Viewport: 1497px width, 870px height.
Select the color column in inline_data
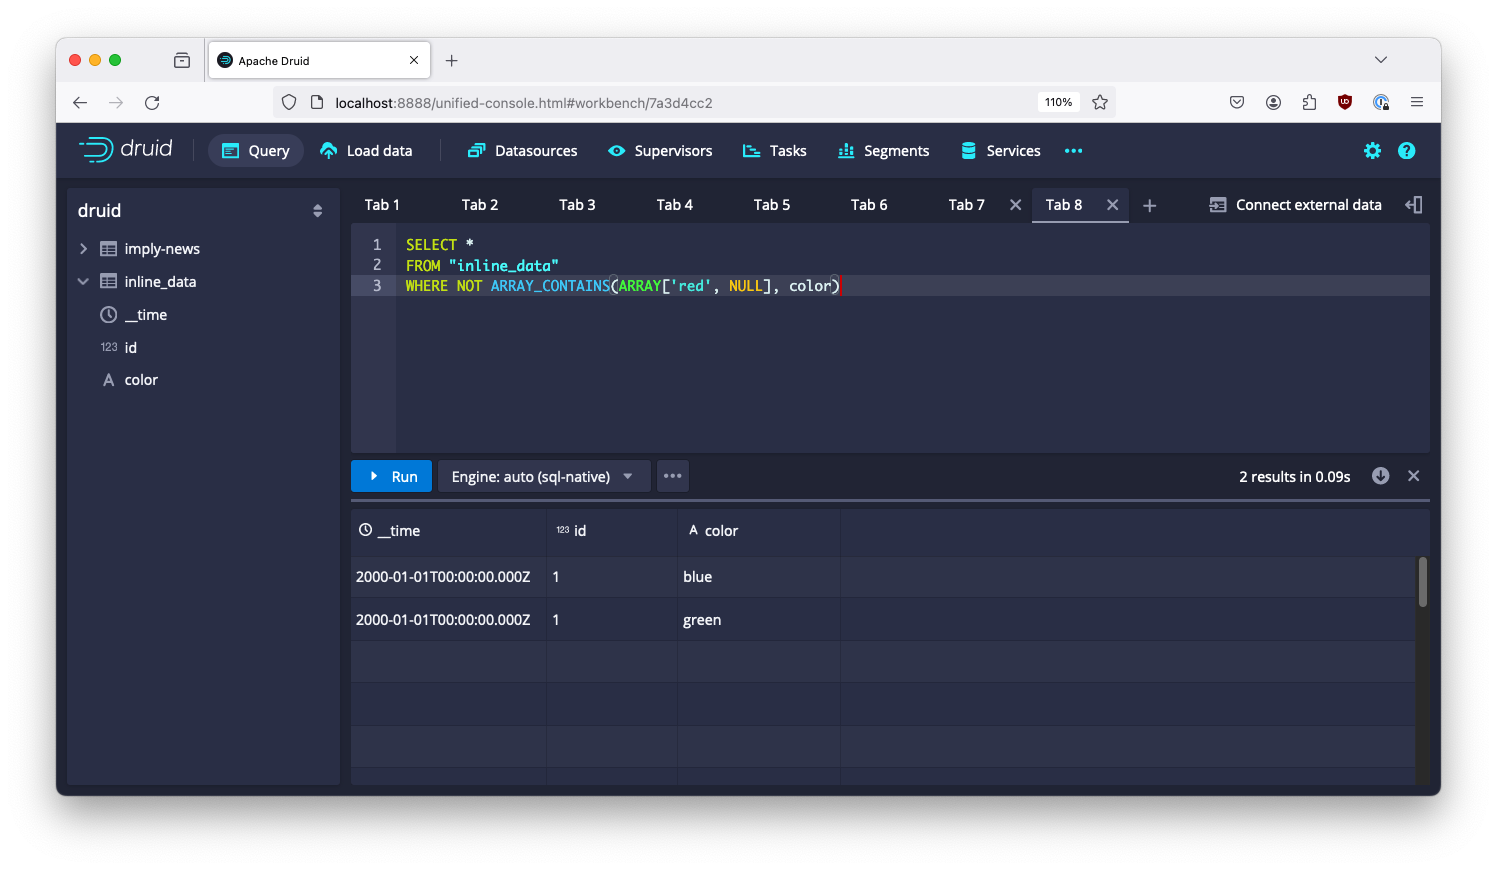point(140,379)
